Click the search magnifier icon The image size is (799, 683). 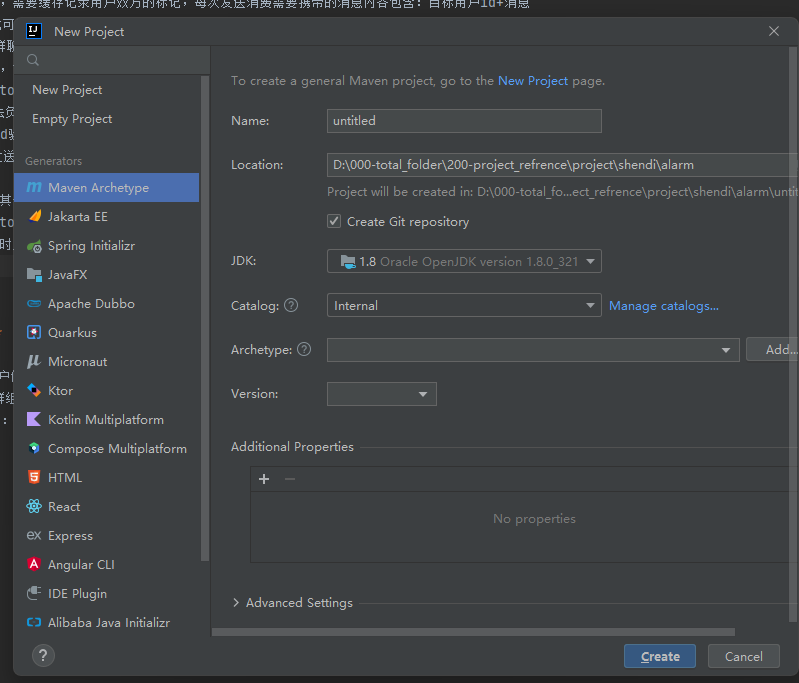point(33,60)
